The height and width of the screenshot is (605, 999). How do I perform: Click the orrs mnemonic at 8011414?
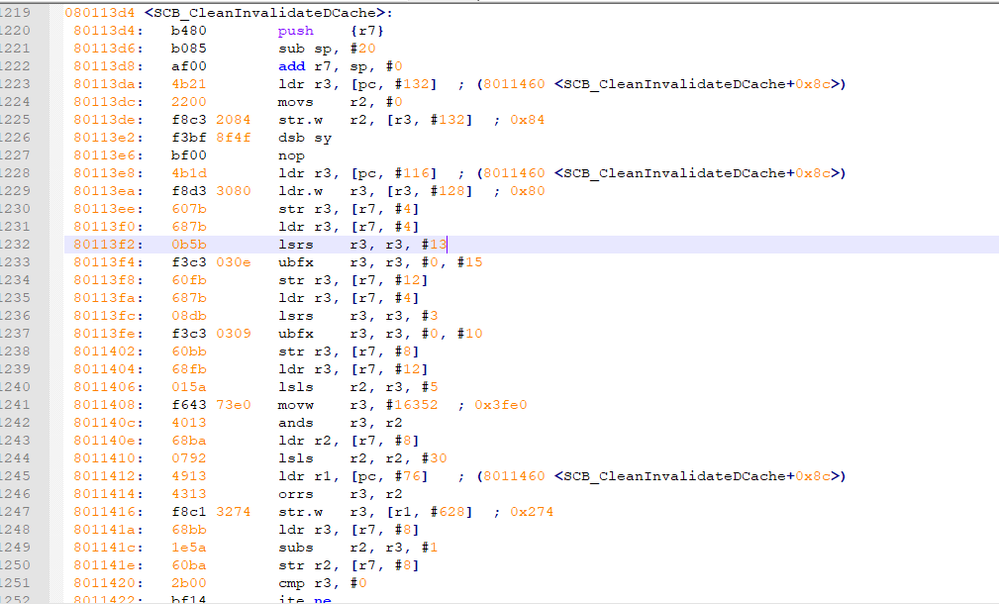296,494
